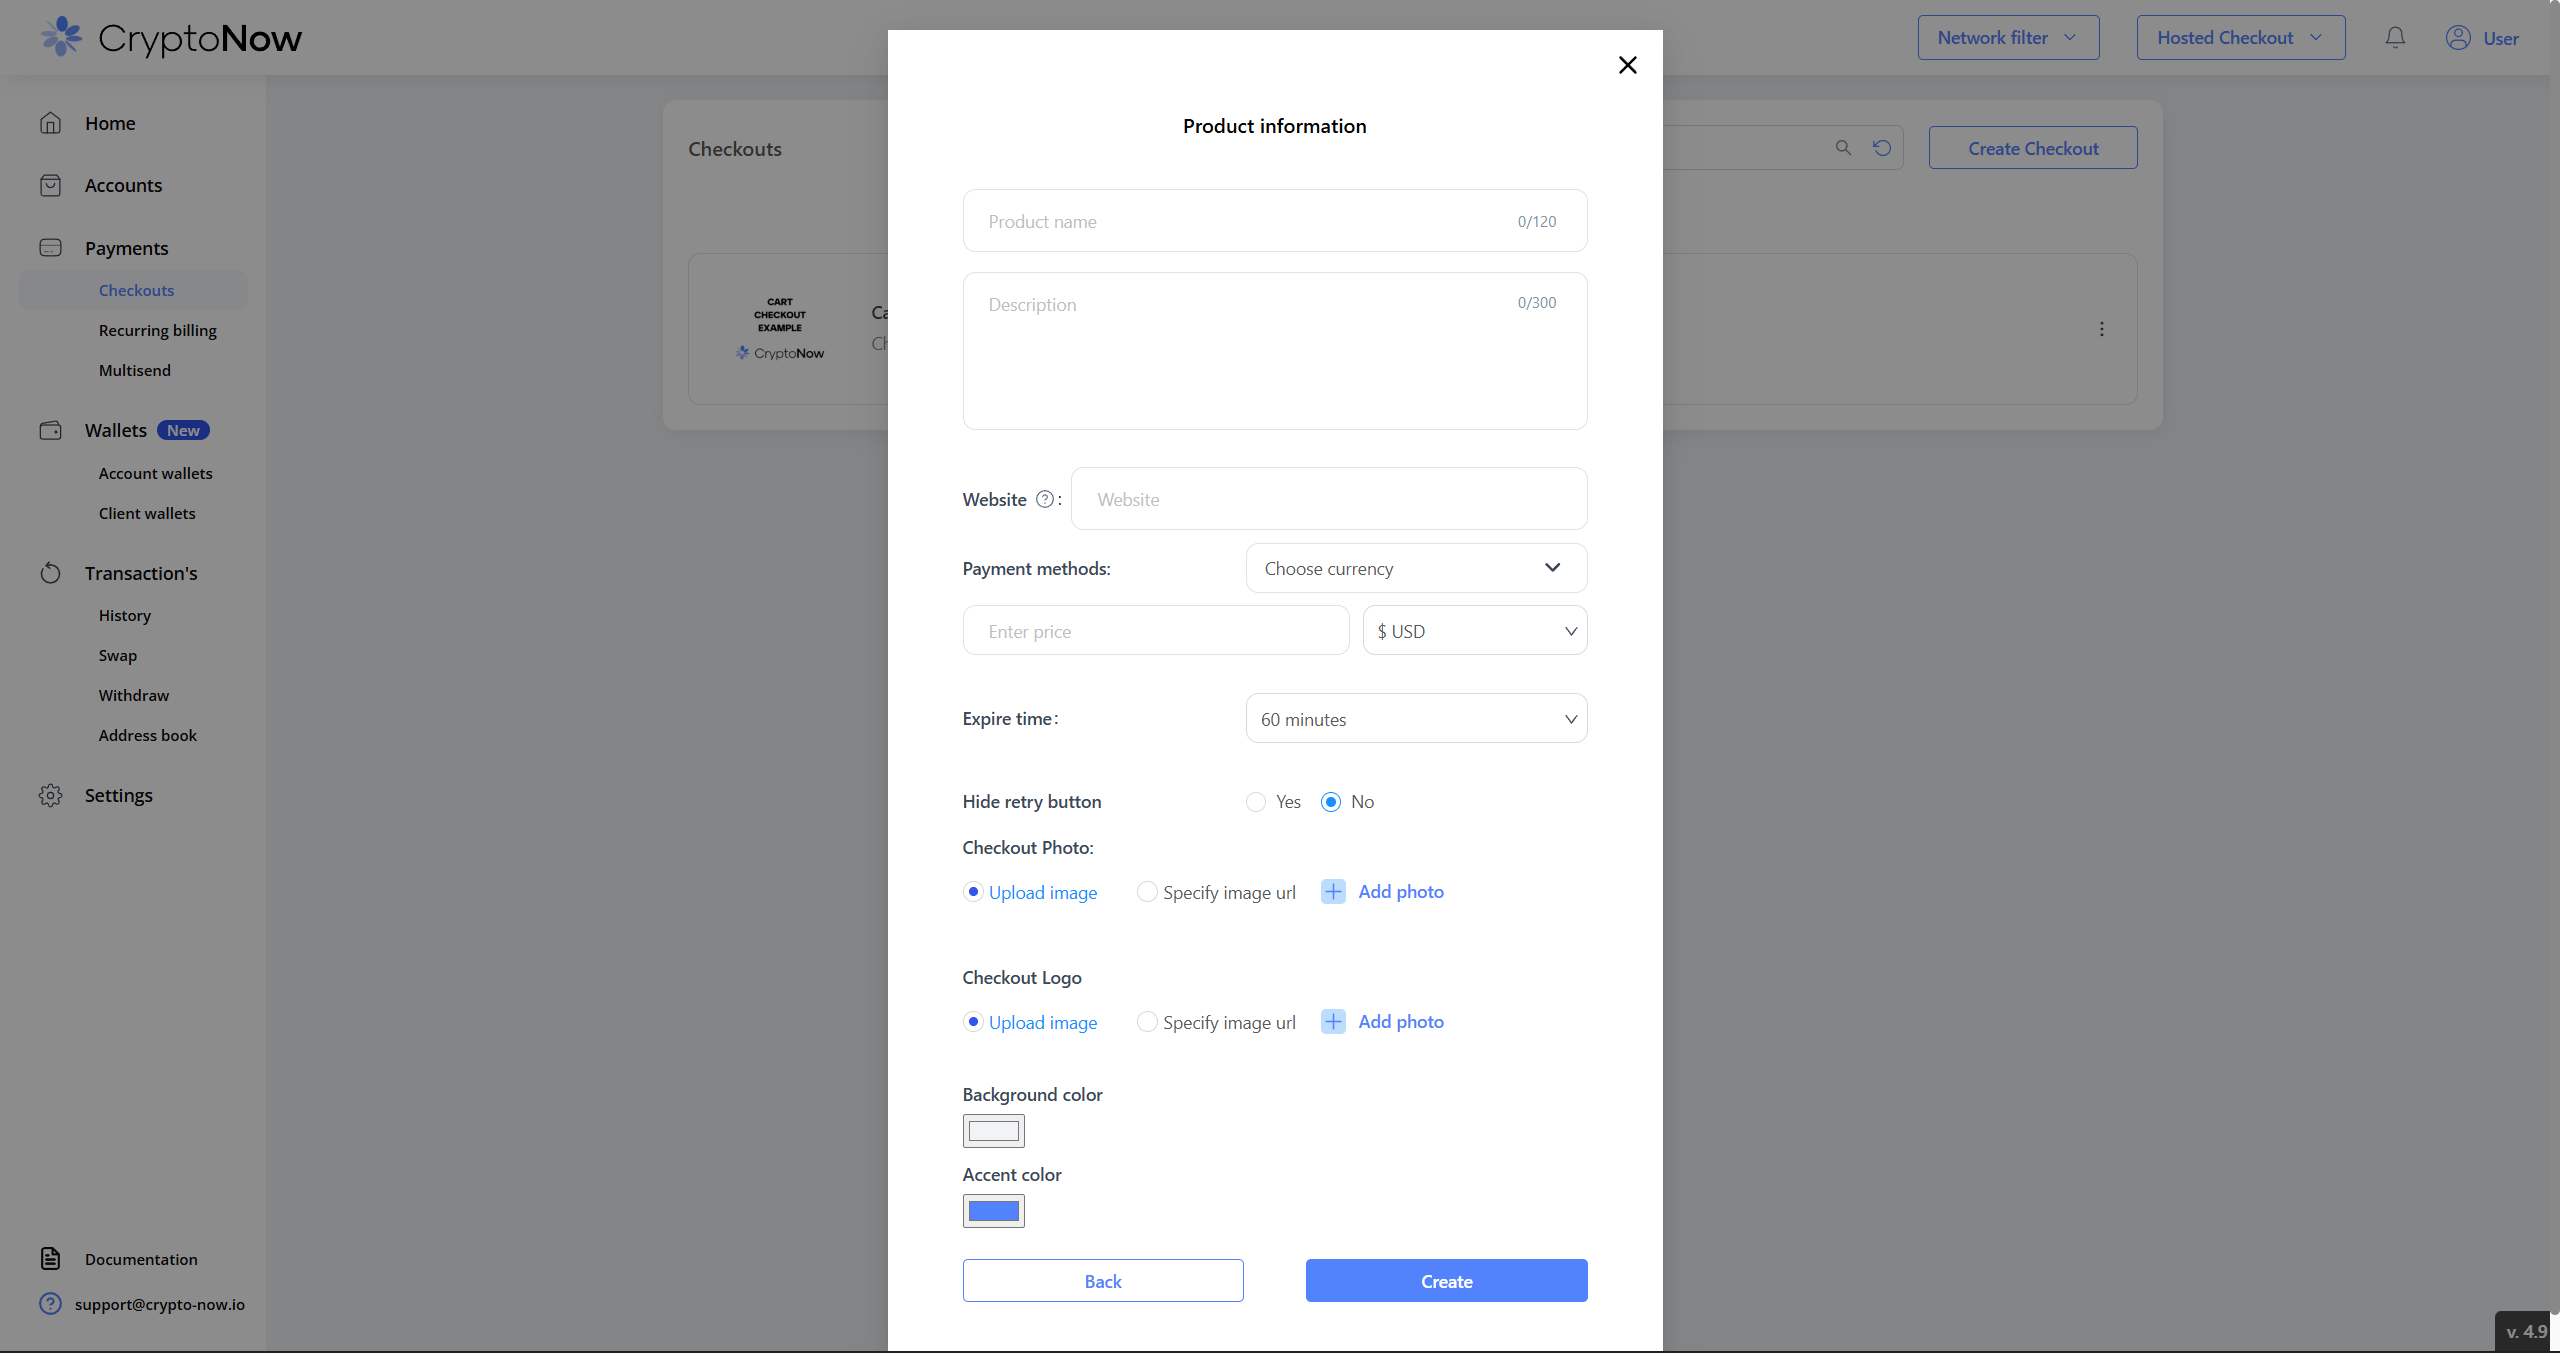Open the Hosted Checkout dropdown
This screenshot has height=1353, width=2560.
(x=2241, y=37)
